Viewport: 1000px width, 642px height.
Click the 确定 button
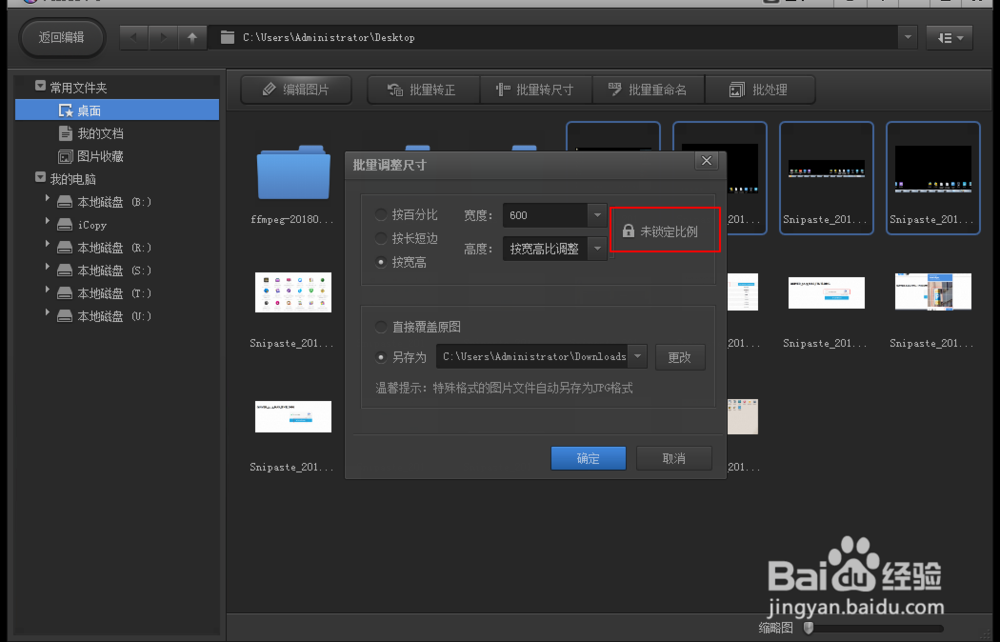[x=588, y=458]
